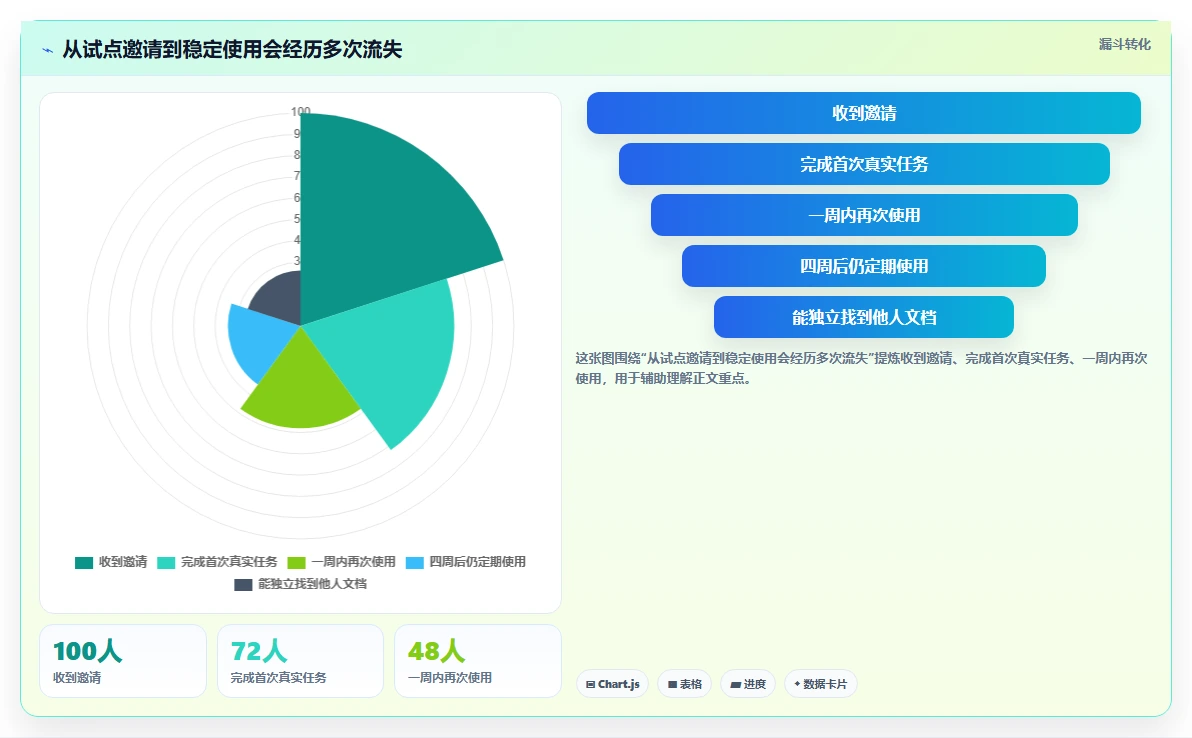This screenshot has width=1192, height=738.
Task: Toggle the 四周后仍定期使用 legend swatch
Action: [x=414, y=562]
